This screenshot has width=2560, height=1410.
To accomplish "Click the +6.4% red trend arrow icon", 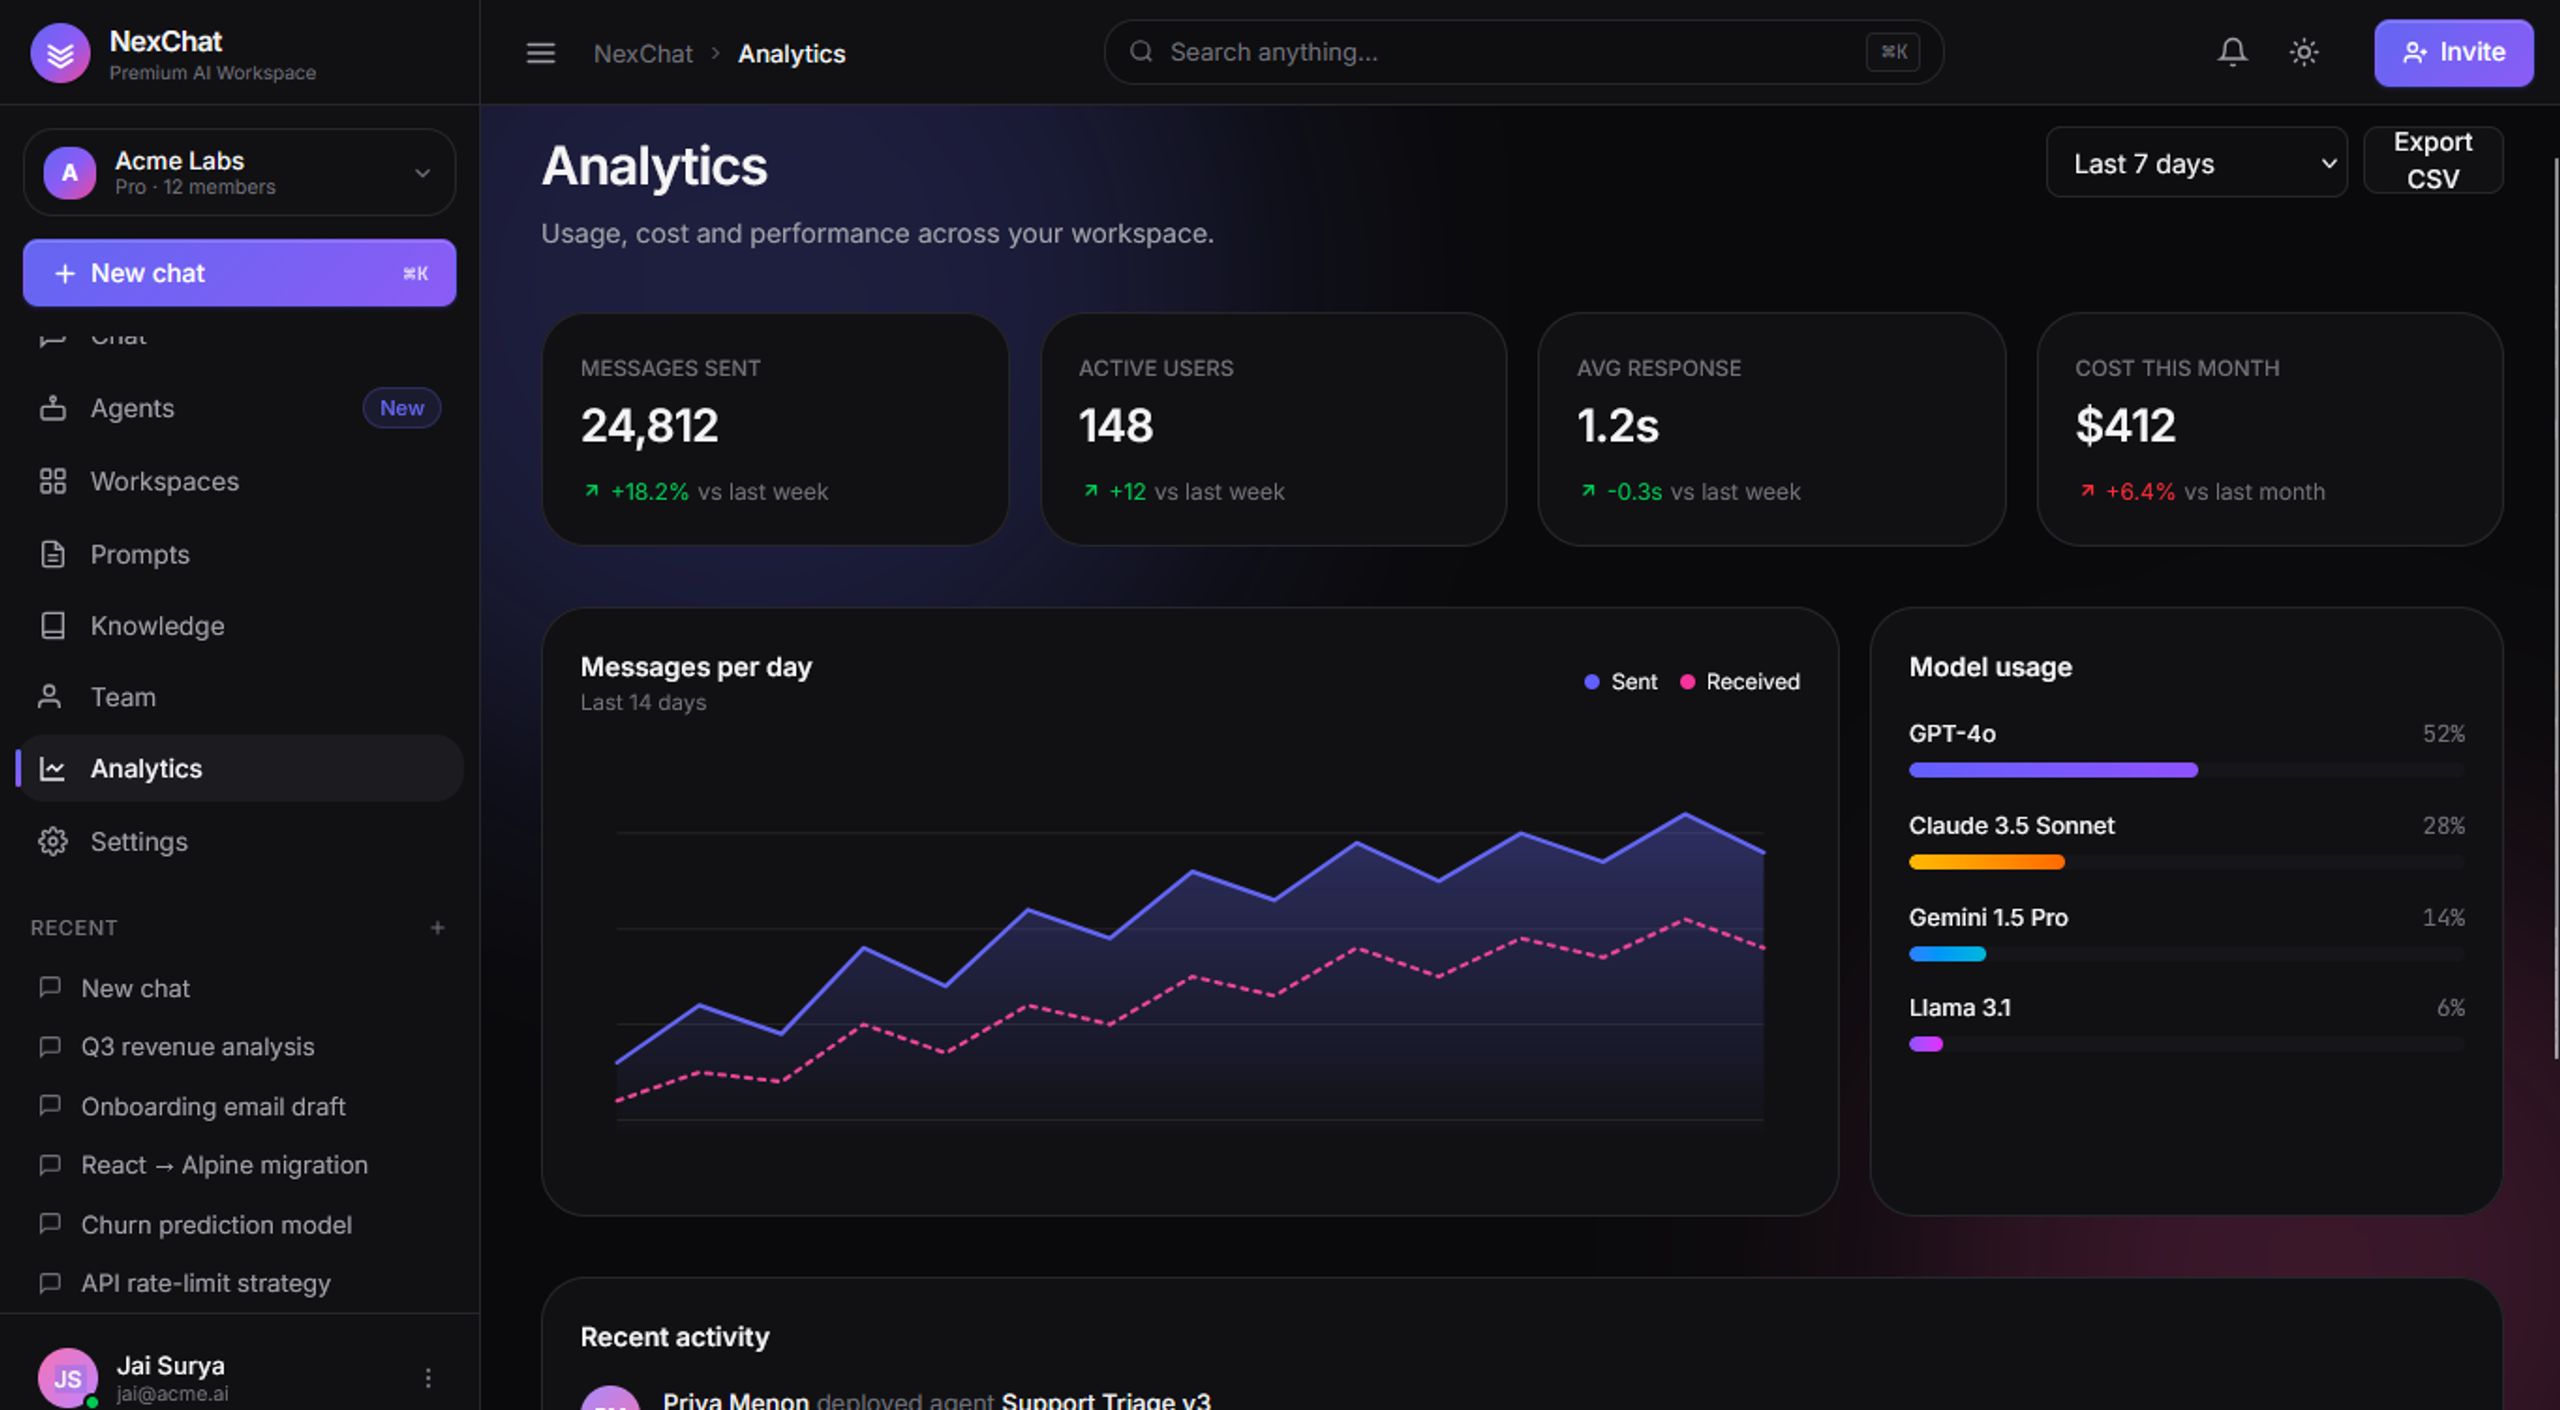I will click(2087, 491).
